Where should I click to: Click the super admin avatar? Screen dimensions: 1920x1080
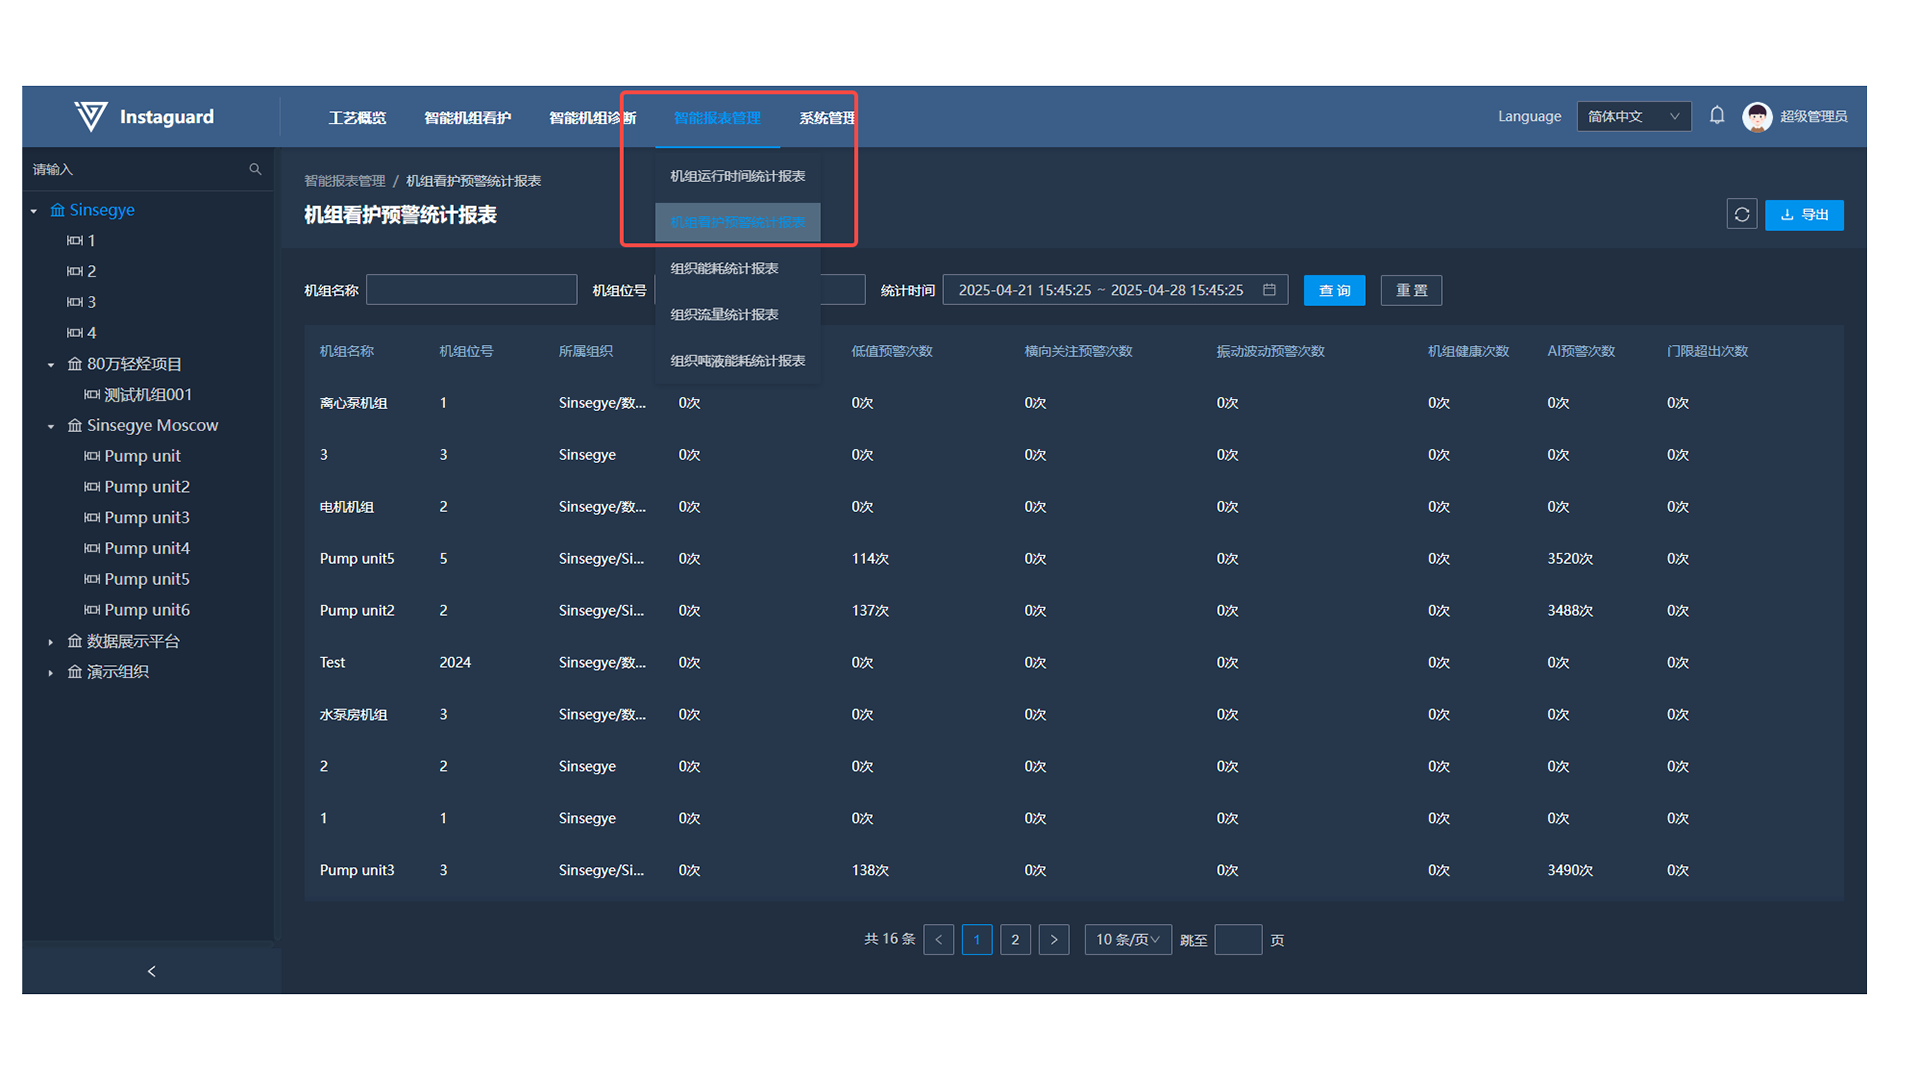(1756, 117)
